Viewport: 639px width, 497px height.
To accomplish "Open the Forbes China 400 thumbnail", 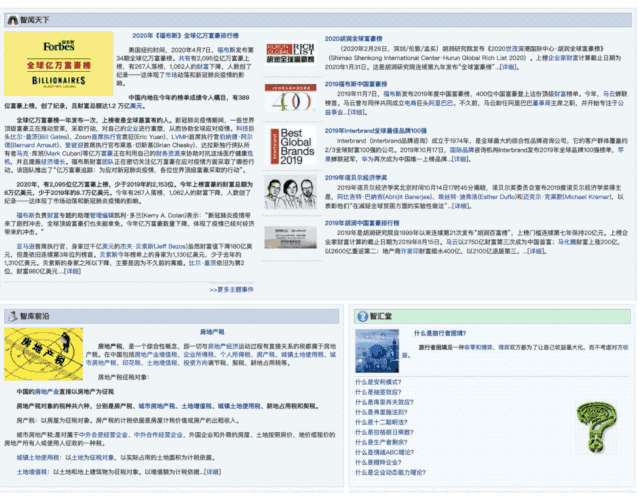I will 290,98.
